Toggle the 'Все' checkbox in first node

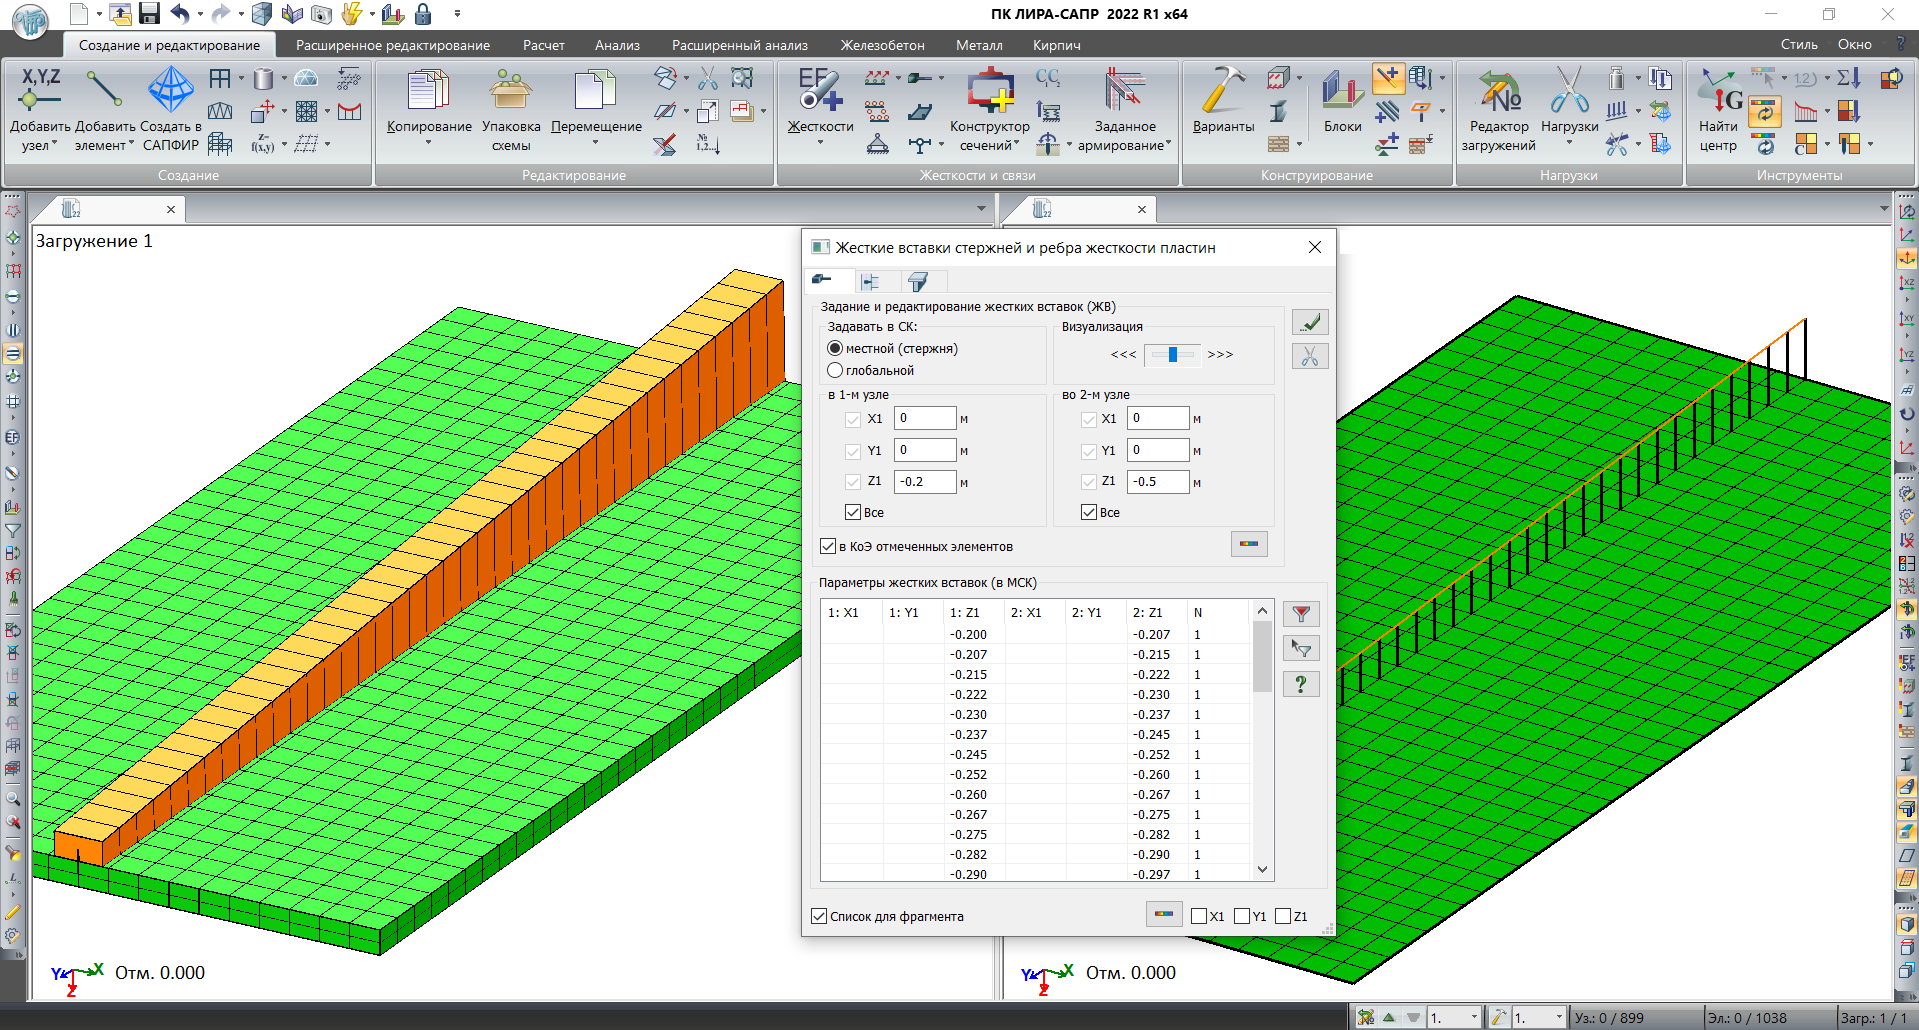click(853, 513)
